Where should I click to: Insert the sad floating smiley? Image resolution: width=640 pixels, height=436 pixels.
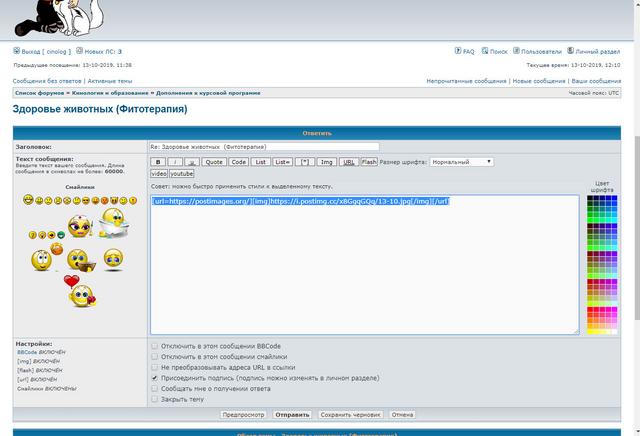pos(113,260)
